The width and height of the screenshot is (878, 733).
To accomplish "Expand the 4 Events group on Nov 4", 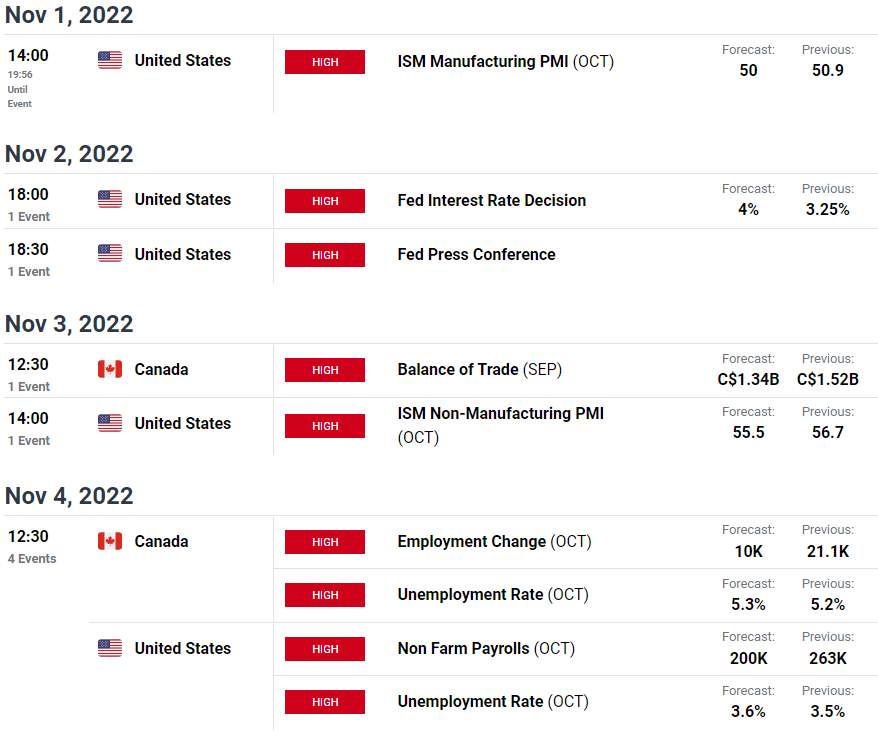I will 32,558.
